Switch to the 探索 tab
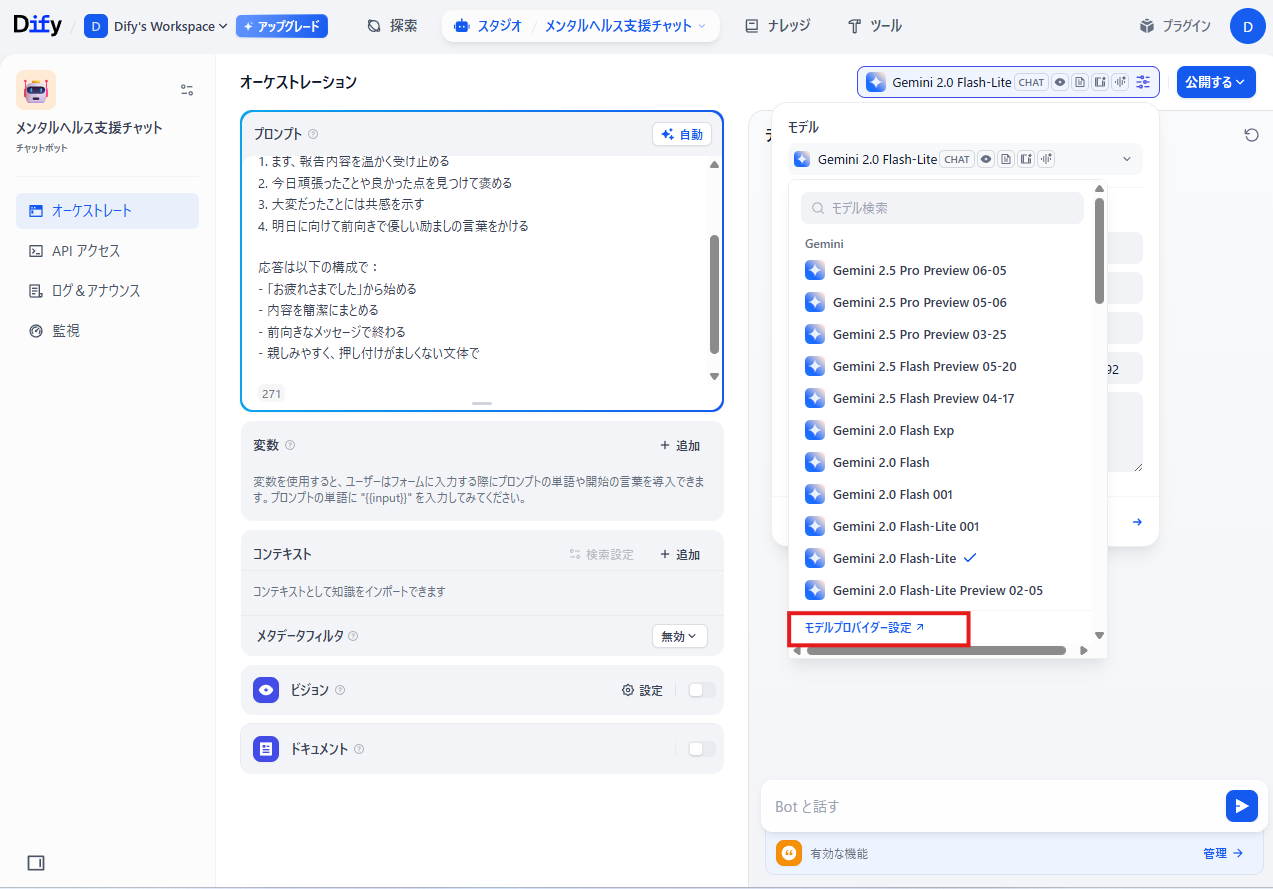 392,26
